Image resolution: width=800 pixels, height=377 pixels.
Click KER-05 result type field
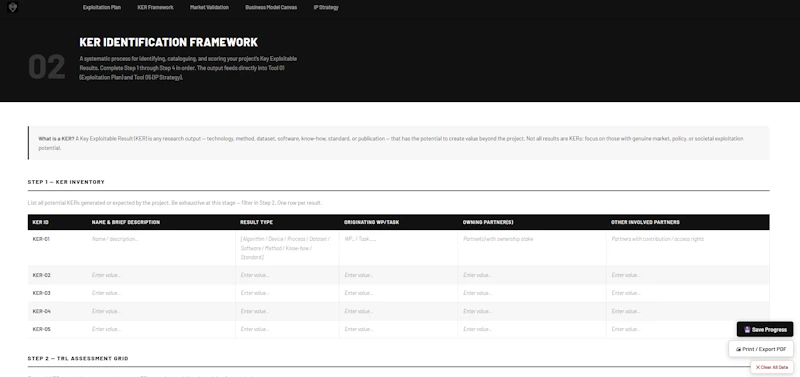[287, 330]
